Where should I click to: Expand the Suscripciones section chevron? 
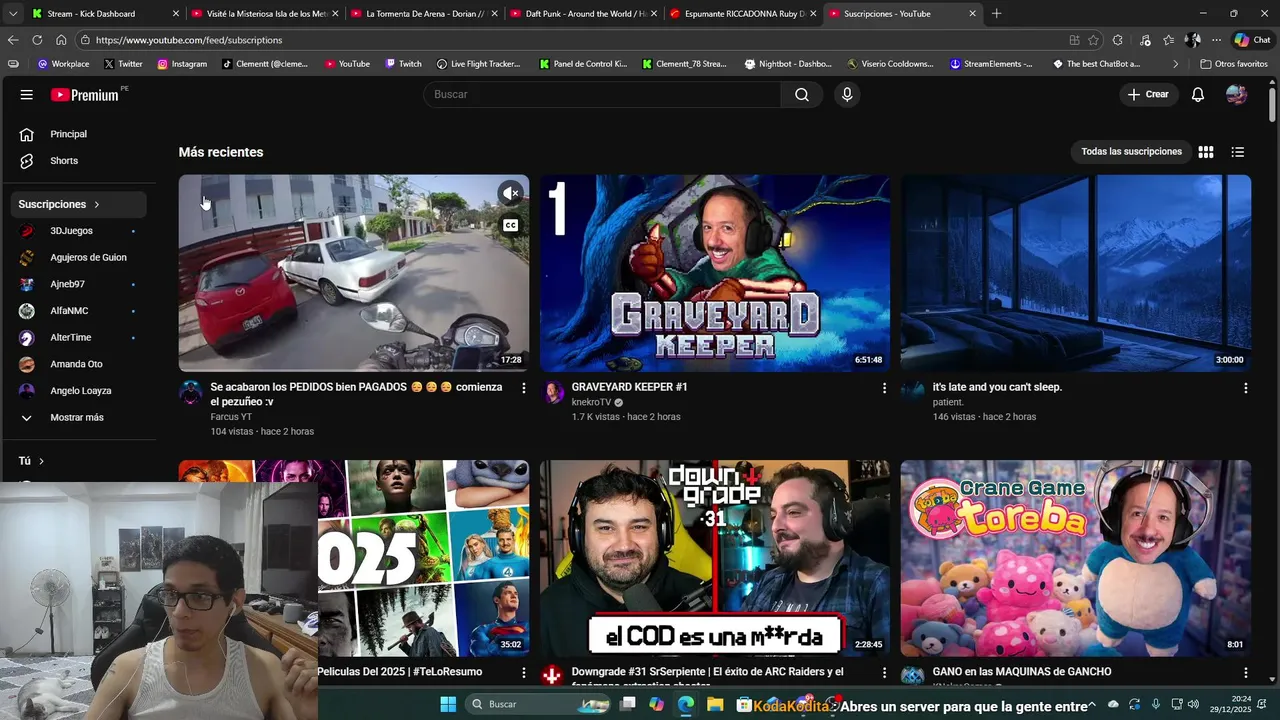(97, 204)
